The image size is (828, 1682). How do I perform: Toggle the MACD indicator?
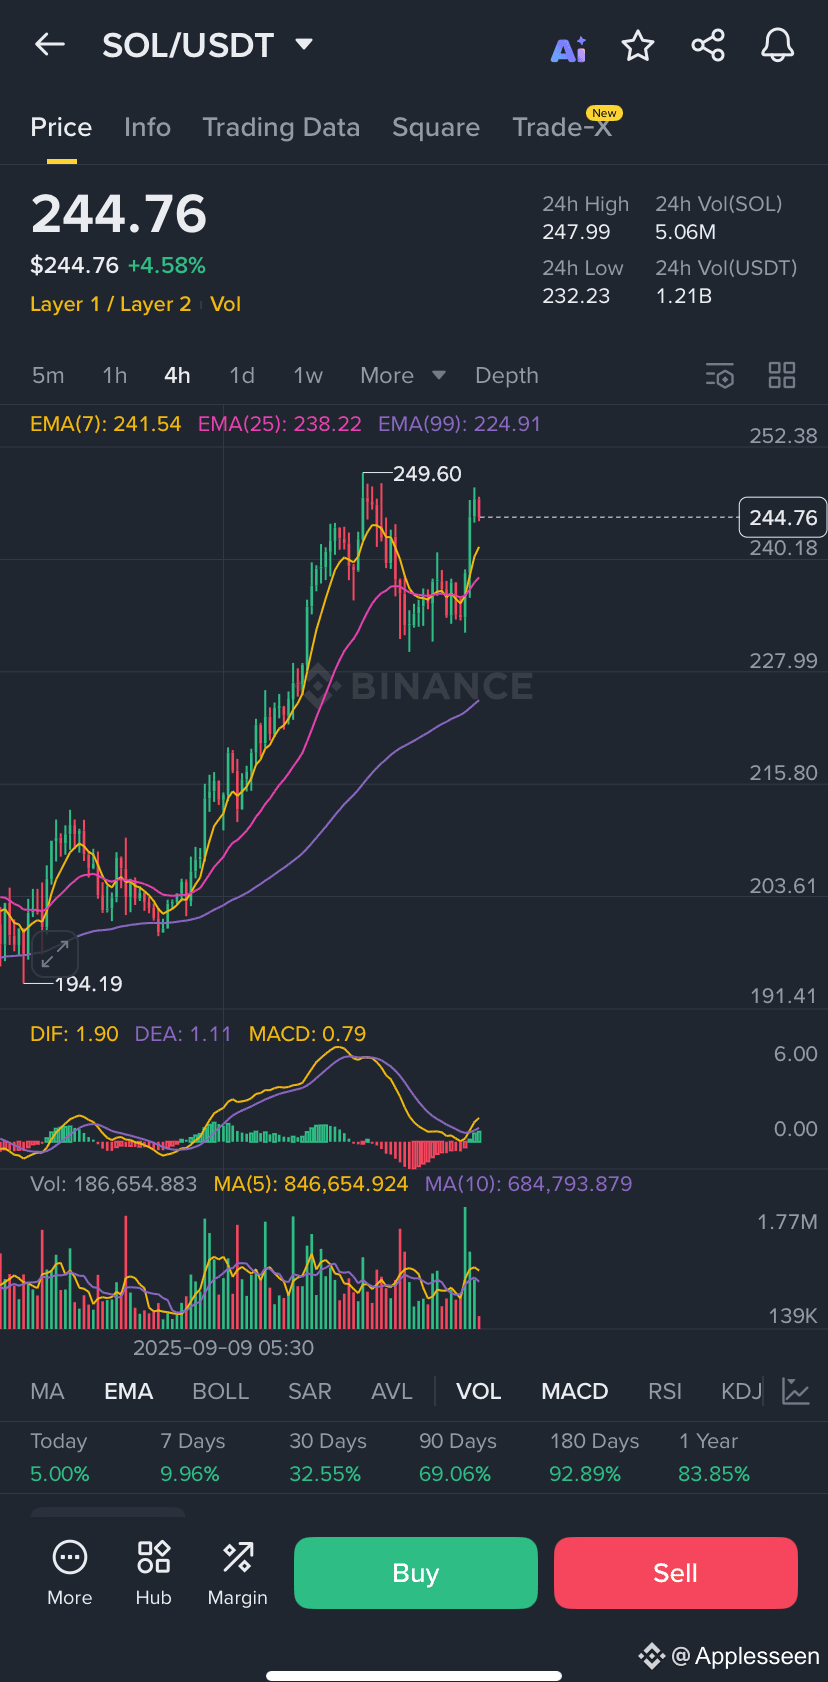click(x=575, y=1391)
